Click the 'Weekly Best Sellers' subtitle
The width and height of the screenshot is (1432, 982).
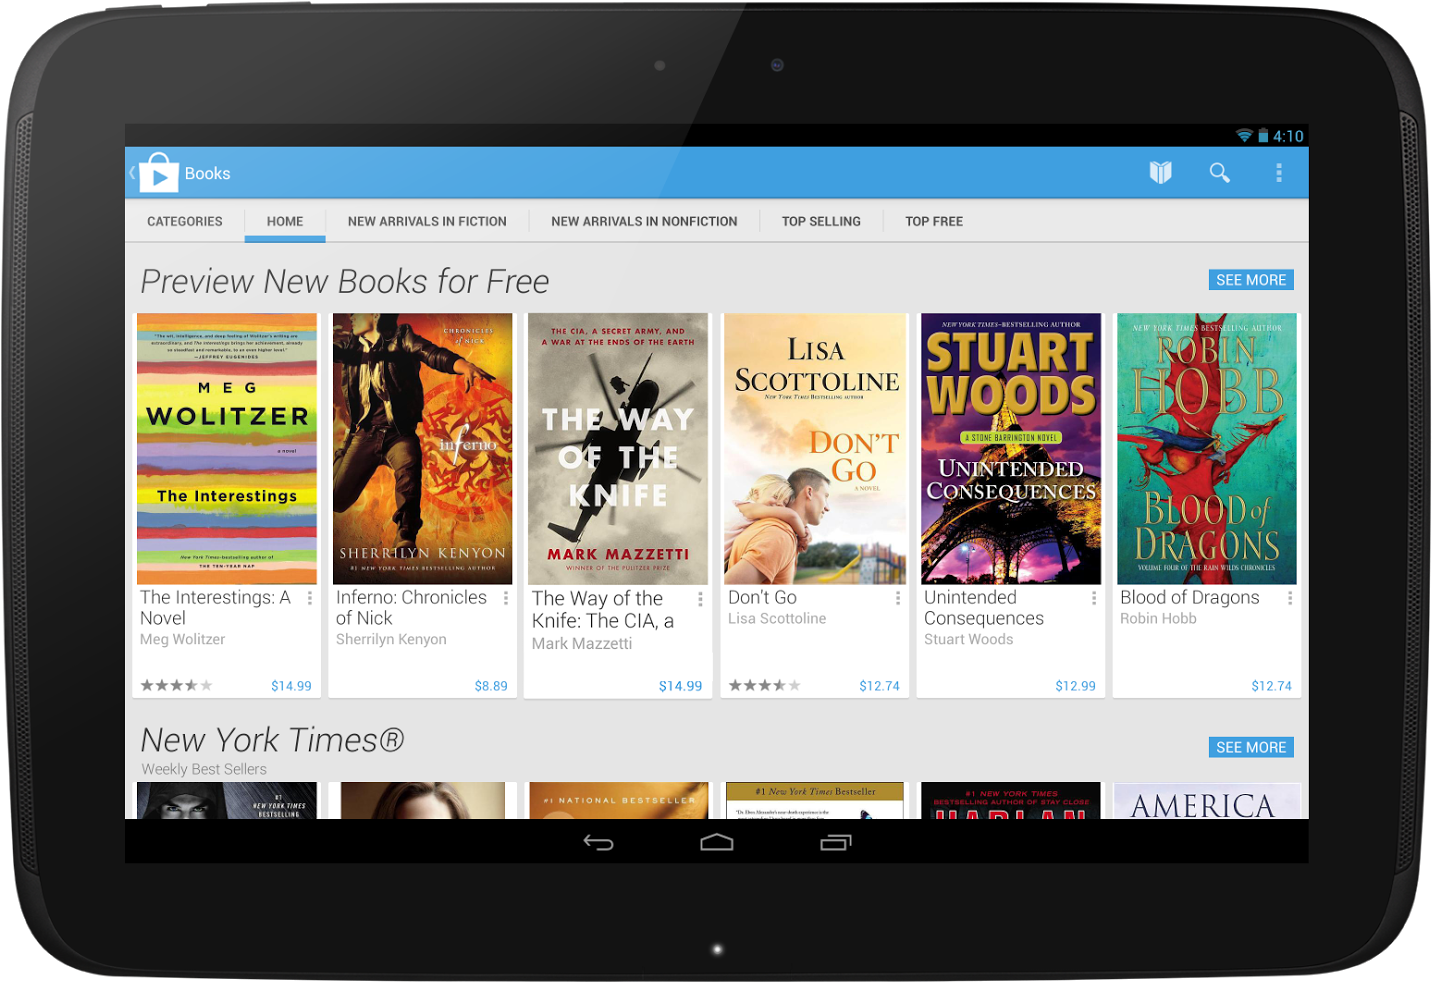click(x=204, y=770)
